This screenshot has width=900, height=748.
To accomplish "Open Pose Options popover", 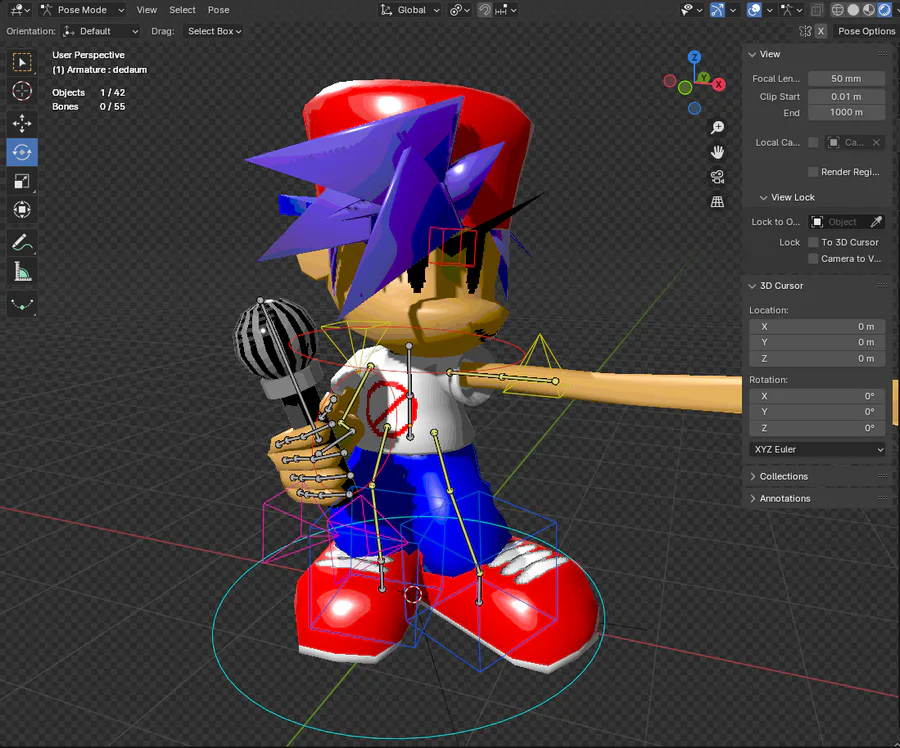I will [x=866, y=31].
